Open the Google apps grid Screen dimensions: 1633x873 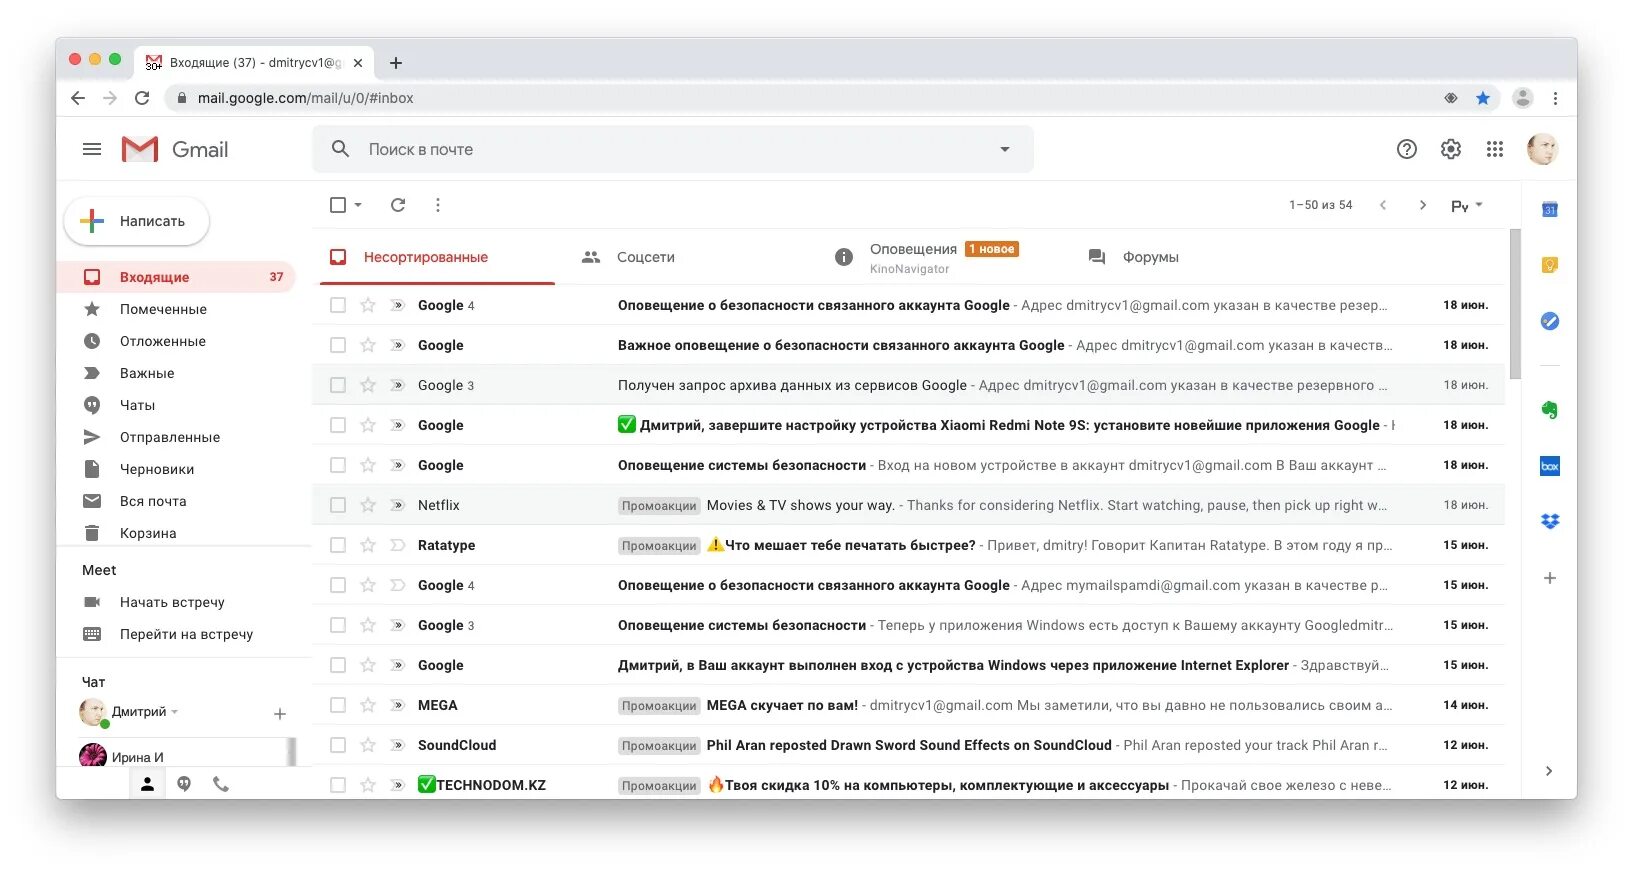(x=1495, y=149)
